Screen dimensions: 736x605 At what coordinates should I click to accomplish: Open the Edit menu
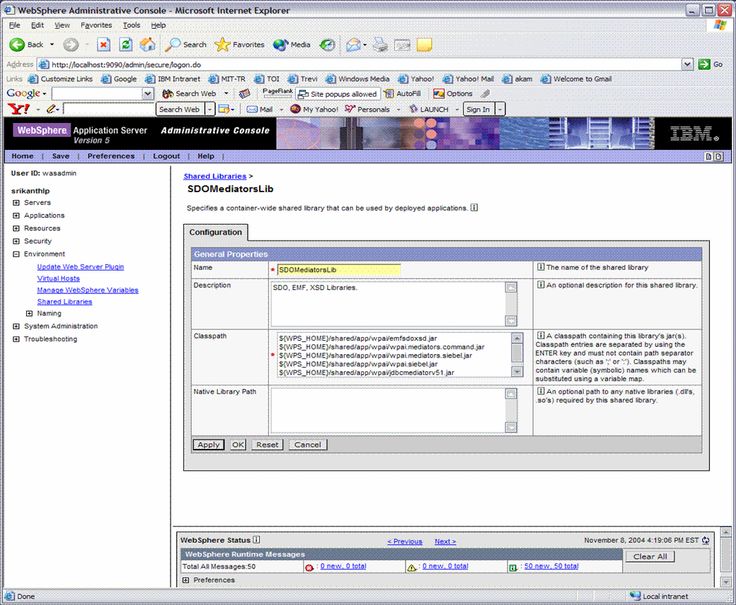pos(38,25)
